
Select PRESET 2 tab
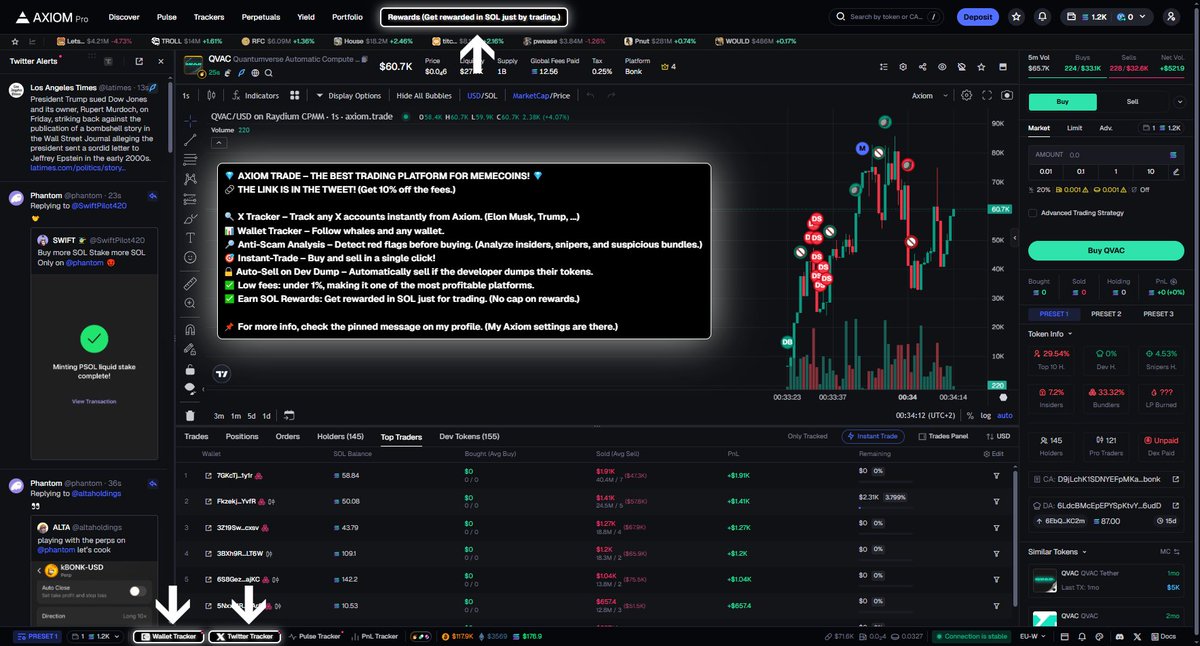(x=1105, y=314)
